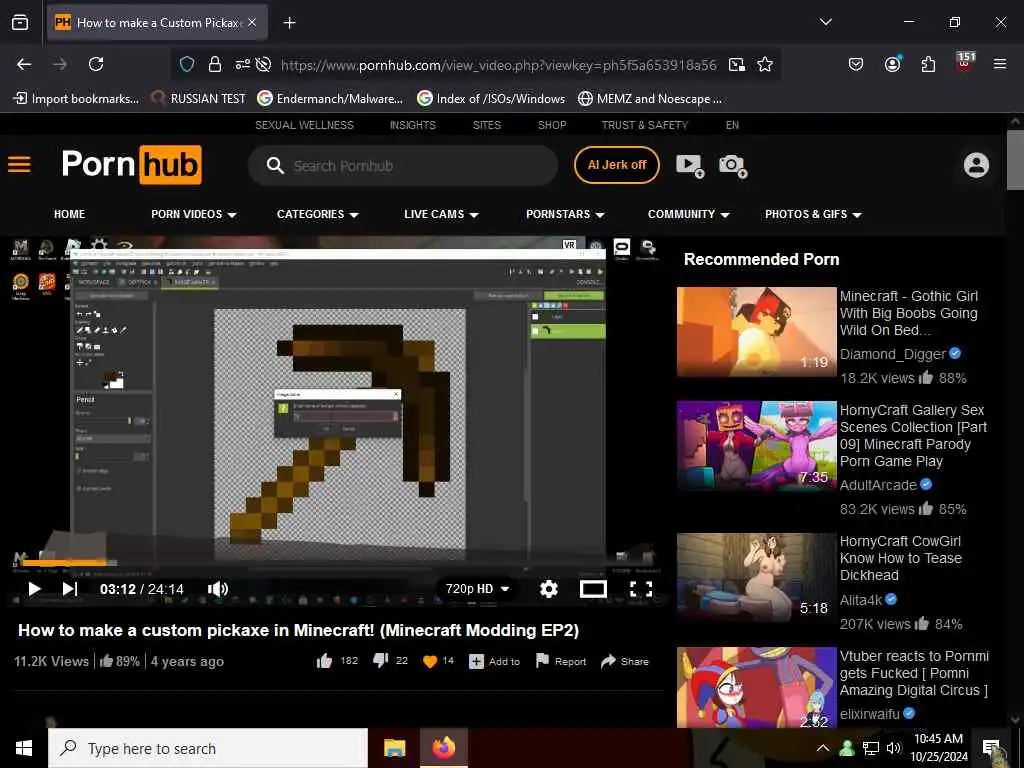Image resolution: width=1024 pixels, height=768 pixels.
Task: Open Trust & Safety link
Action: 645,125
